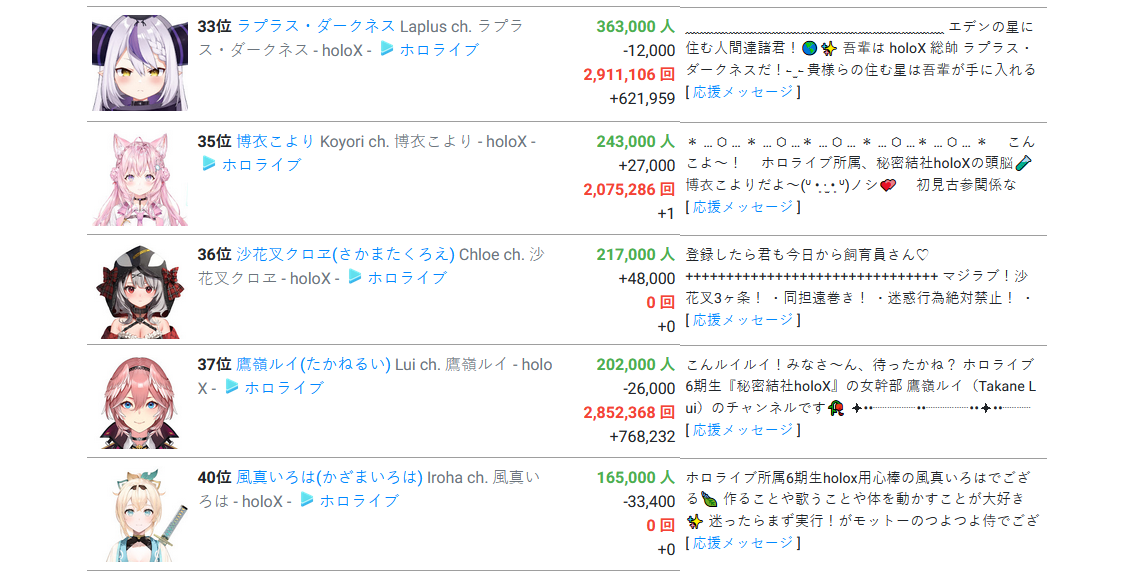Open ラプラス・ダークネス channel link
Image resolution: width=1135 pixels, height=571 pixels.
[316, 26]
